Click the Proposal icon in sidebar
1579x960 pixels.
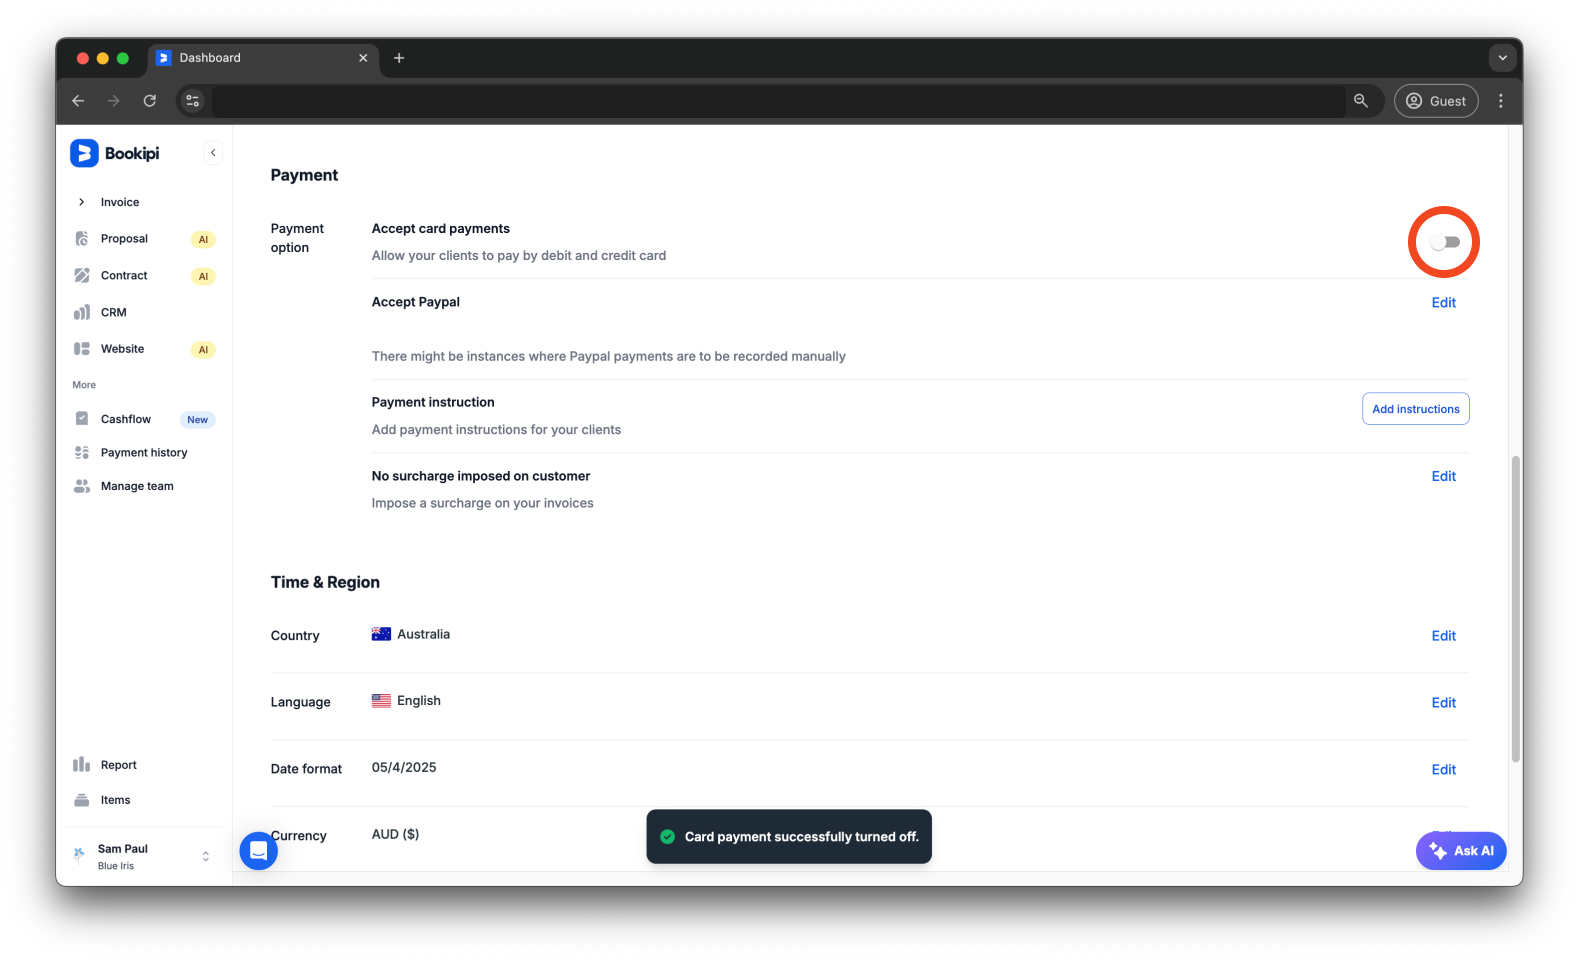coord(82,239)
